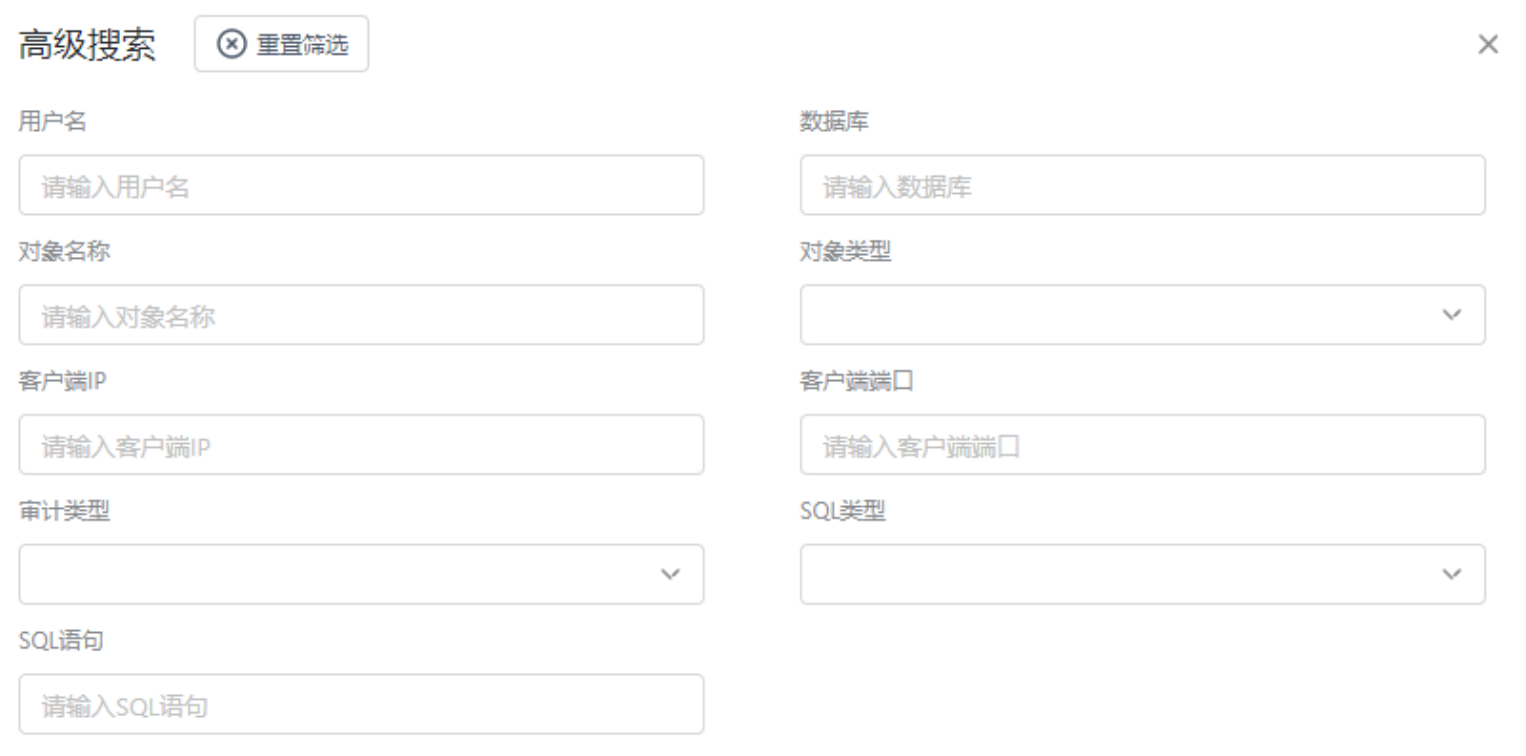Open the 对象类型 dropdown
This screenshot has height=756, width=1526.
tap(1140, 314)
